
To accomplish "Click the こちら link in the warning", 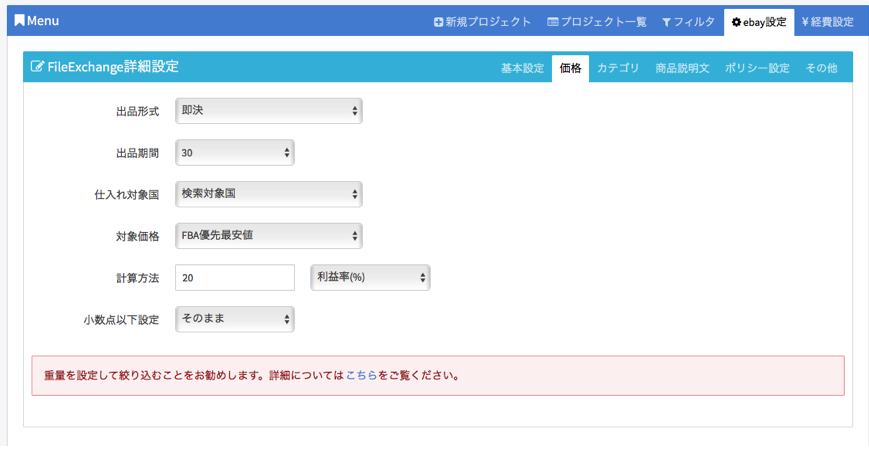I will pos(361,376).
